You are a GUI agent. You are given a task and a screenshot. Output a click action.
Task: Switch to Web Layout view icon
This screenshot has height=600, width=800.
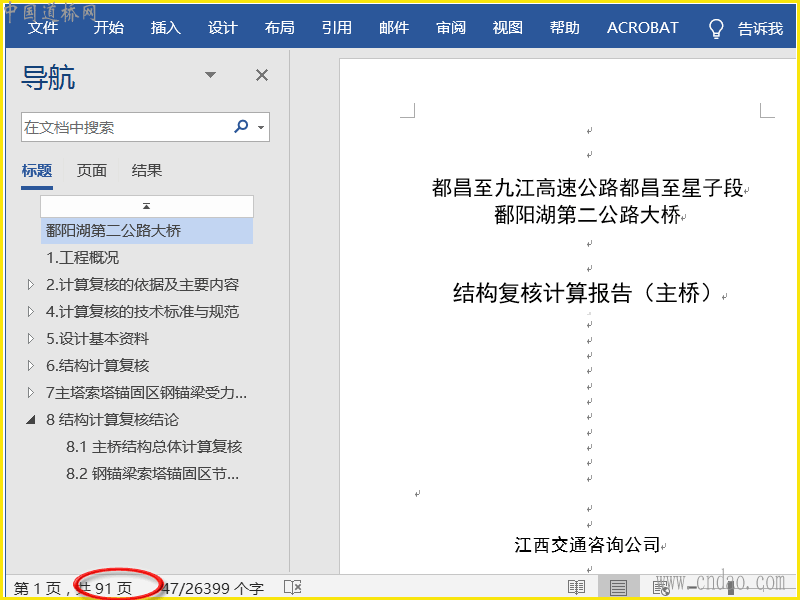coord(661,587)
